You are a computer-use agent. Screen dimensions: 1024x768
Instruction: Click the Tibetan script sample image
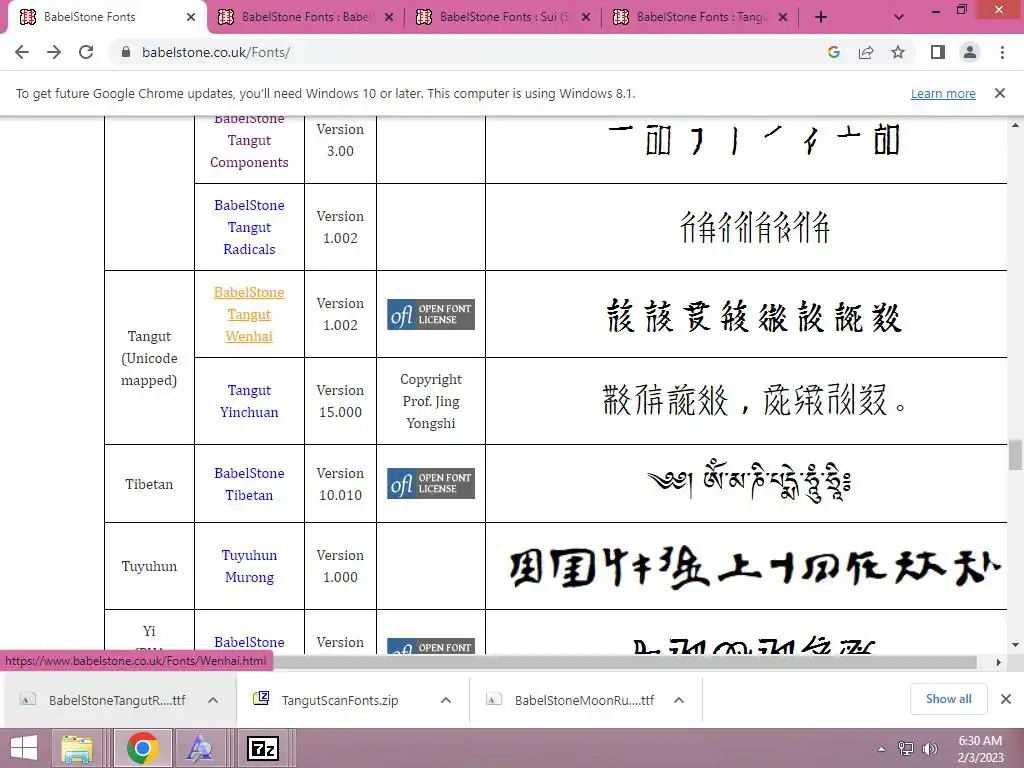point(749,482)
